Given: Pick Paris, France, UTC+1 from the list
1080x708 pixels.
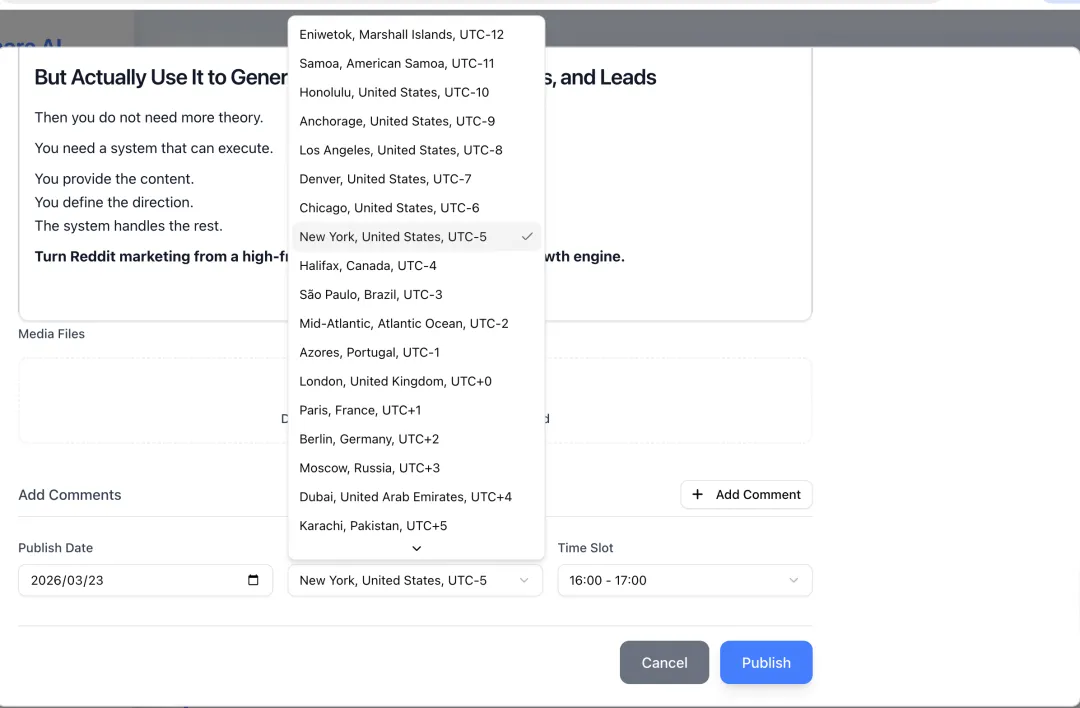Looking at the screenshot, I should pyautogui.click(x=416, y=410).
